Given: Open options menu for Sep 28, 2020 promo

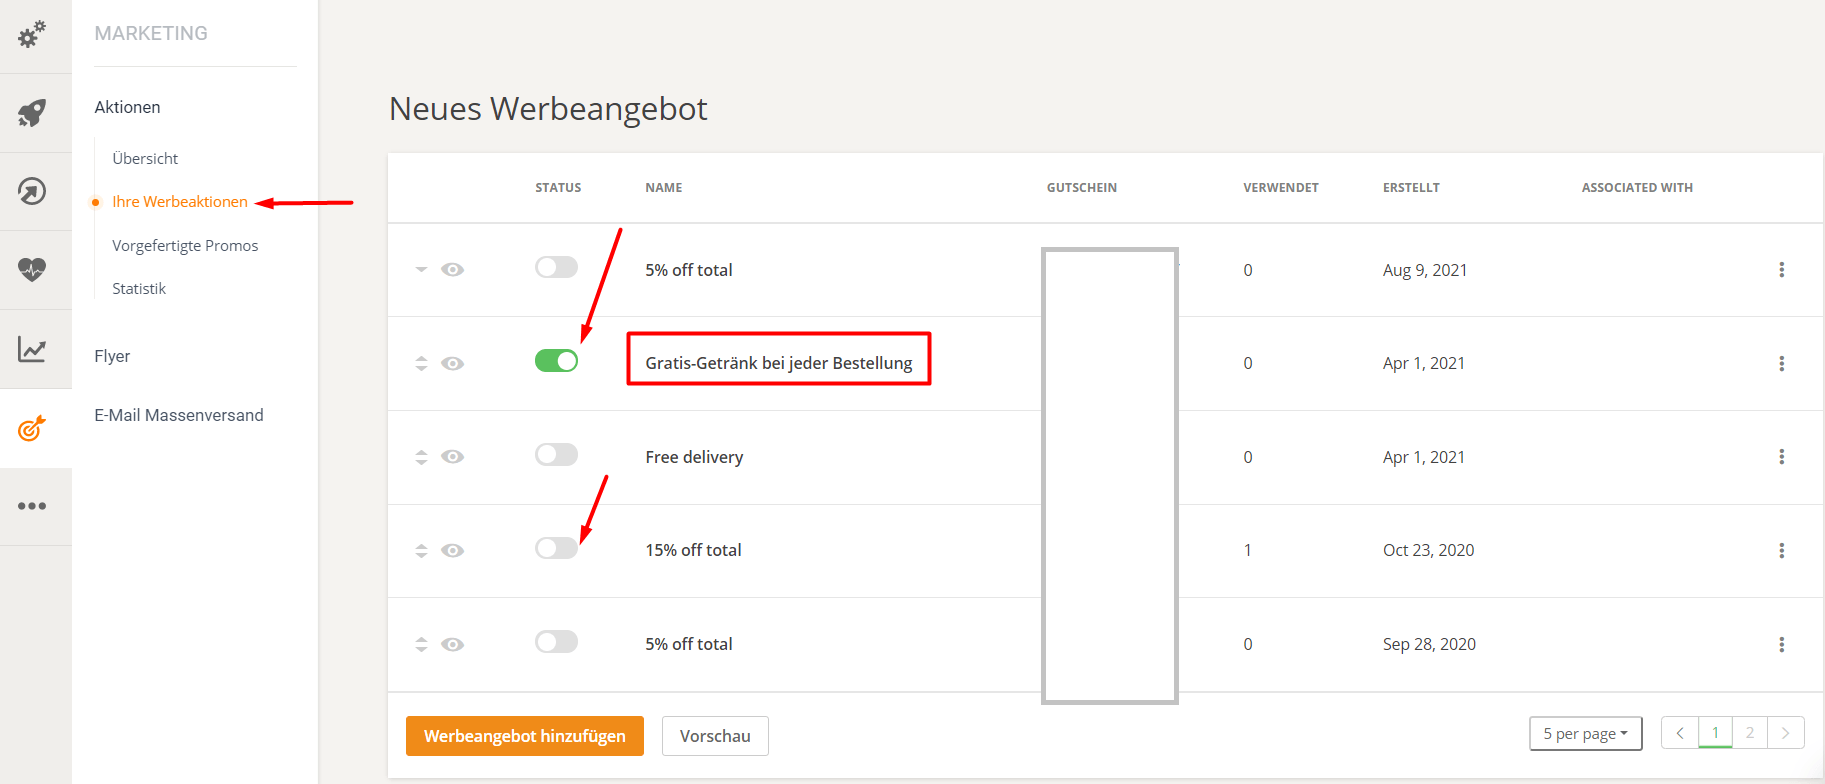Looking at the screenshot, I should tap(1781, 644).
